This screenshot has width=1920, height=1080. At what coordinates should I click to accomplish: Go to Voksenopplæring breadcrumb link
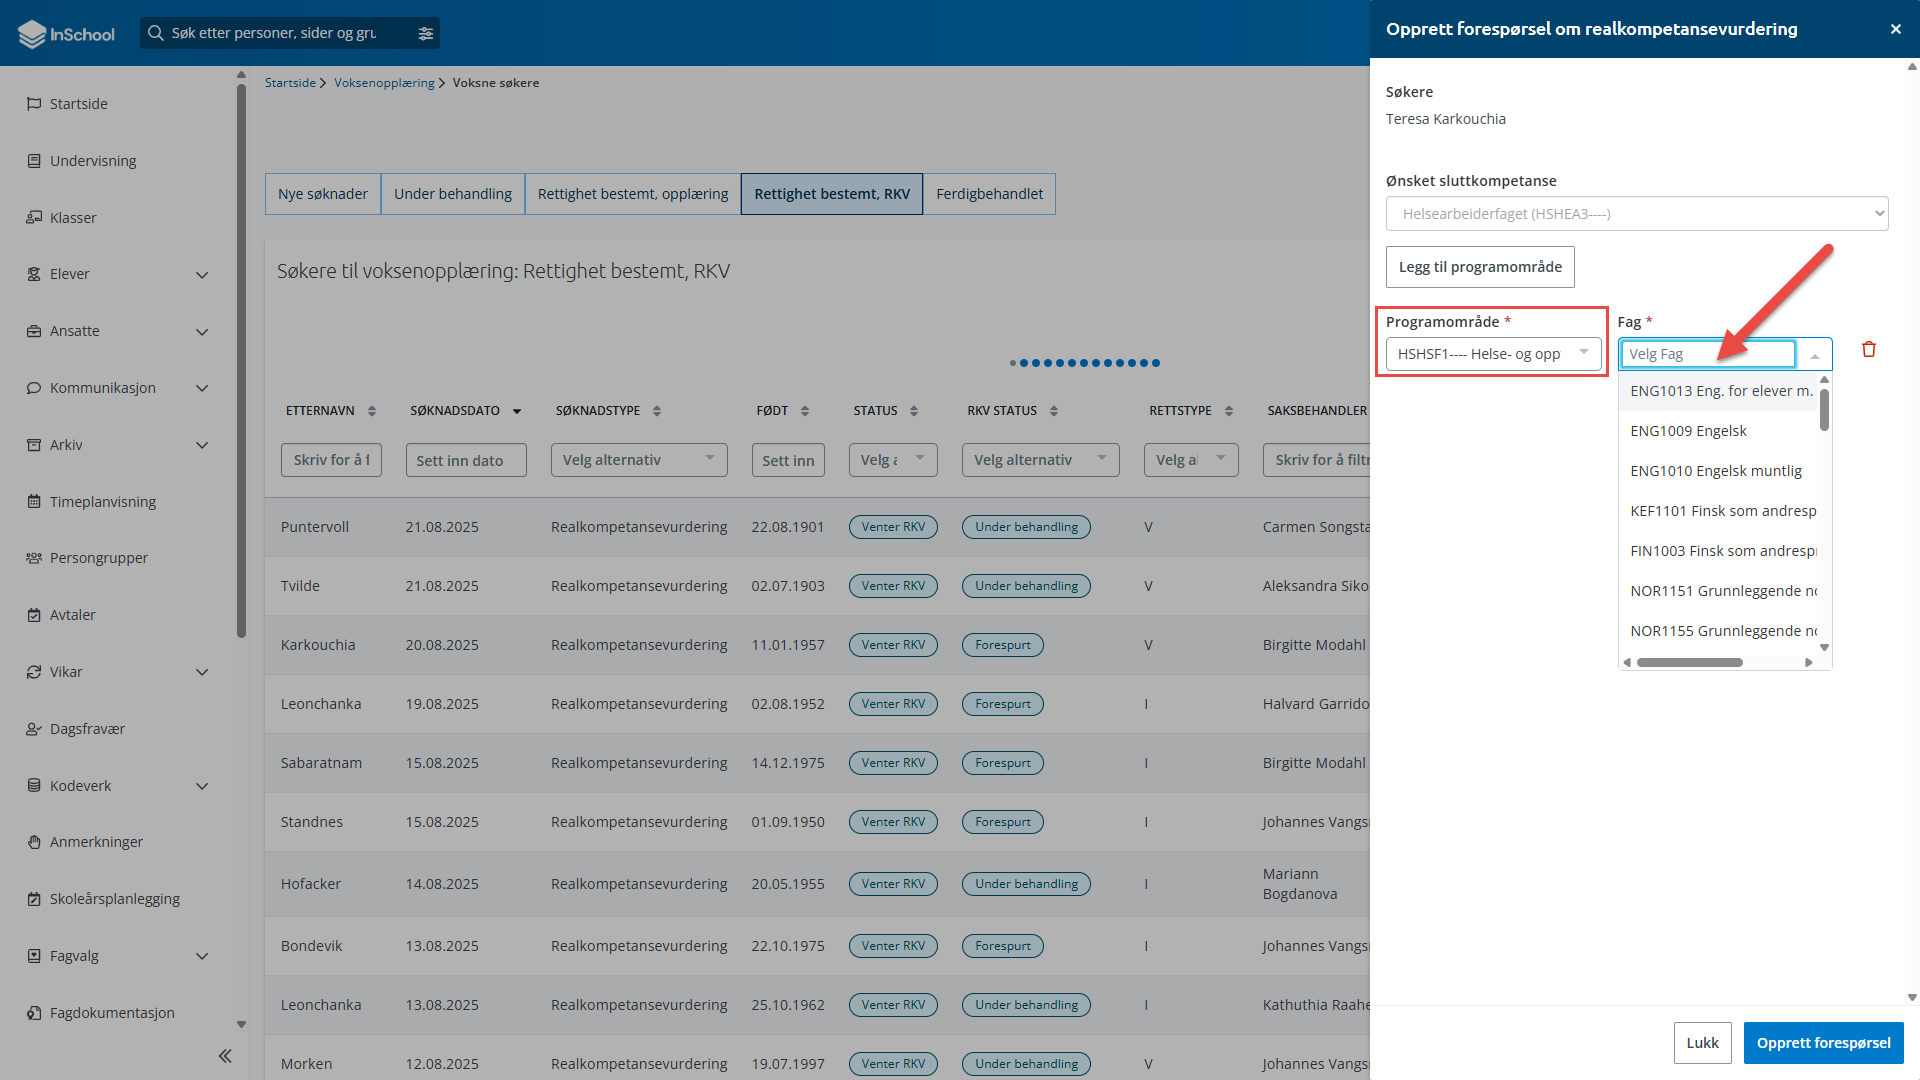point(384,83)
